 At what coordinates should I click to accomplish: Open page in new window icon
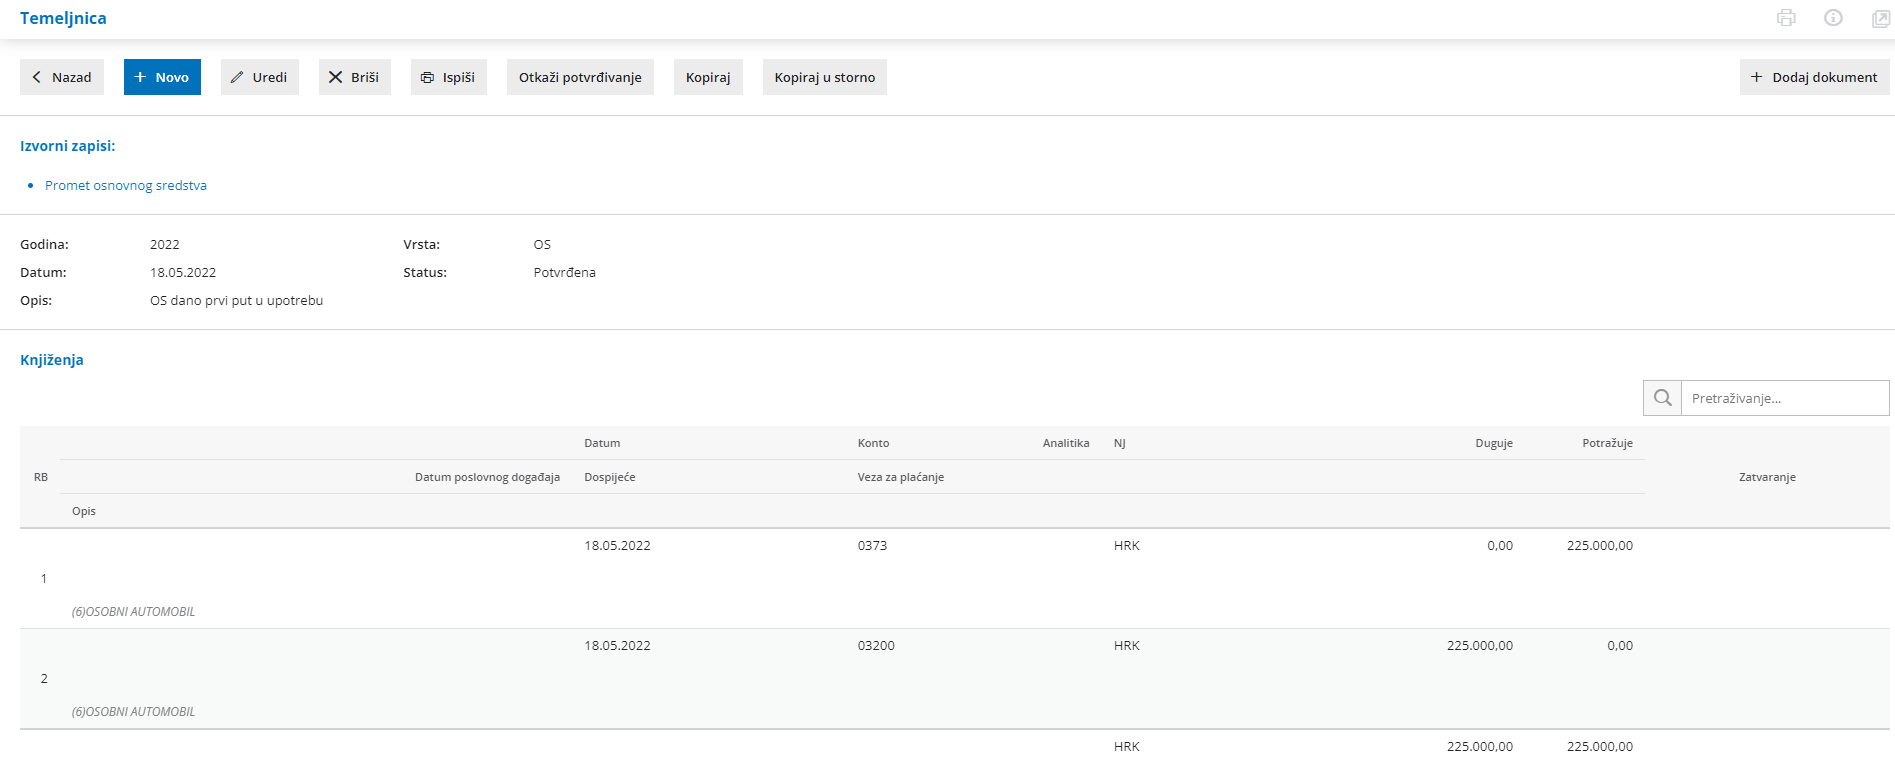pyautogui.click(x=1880, y=18)
